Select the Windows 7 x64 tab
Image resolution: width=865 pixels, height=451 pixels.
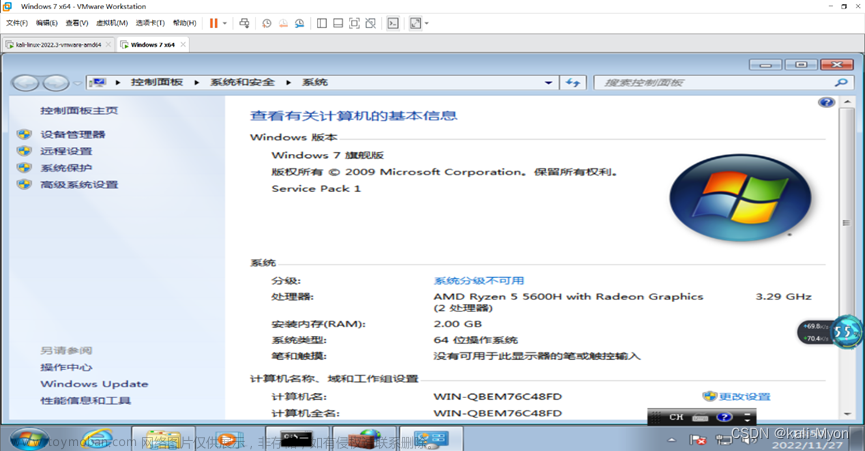(x=153, y=45)
